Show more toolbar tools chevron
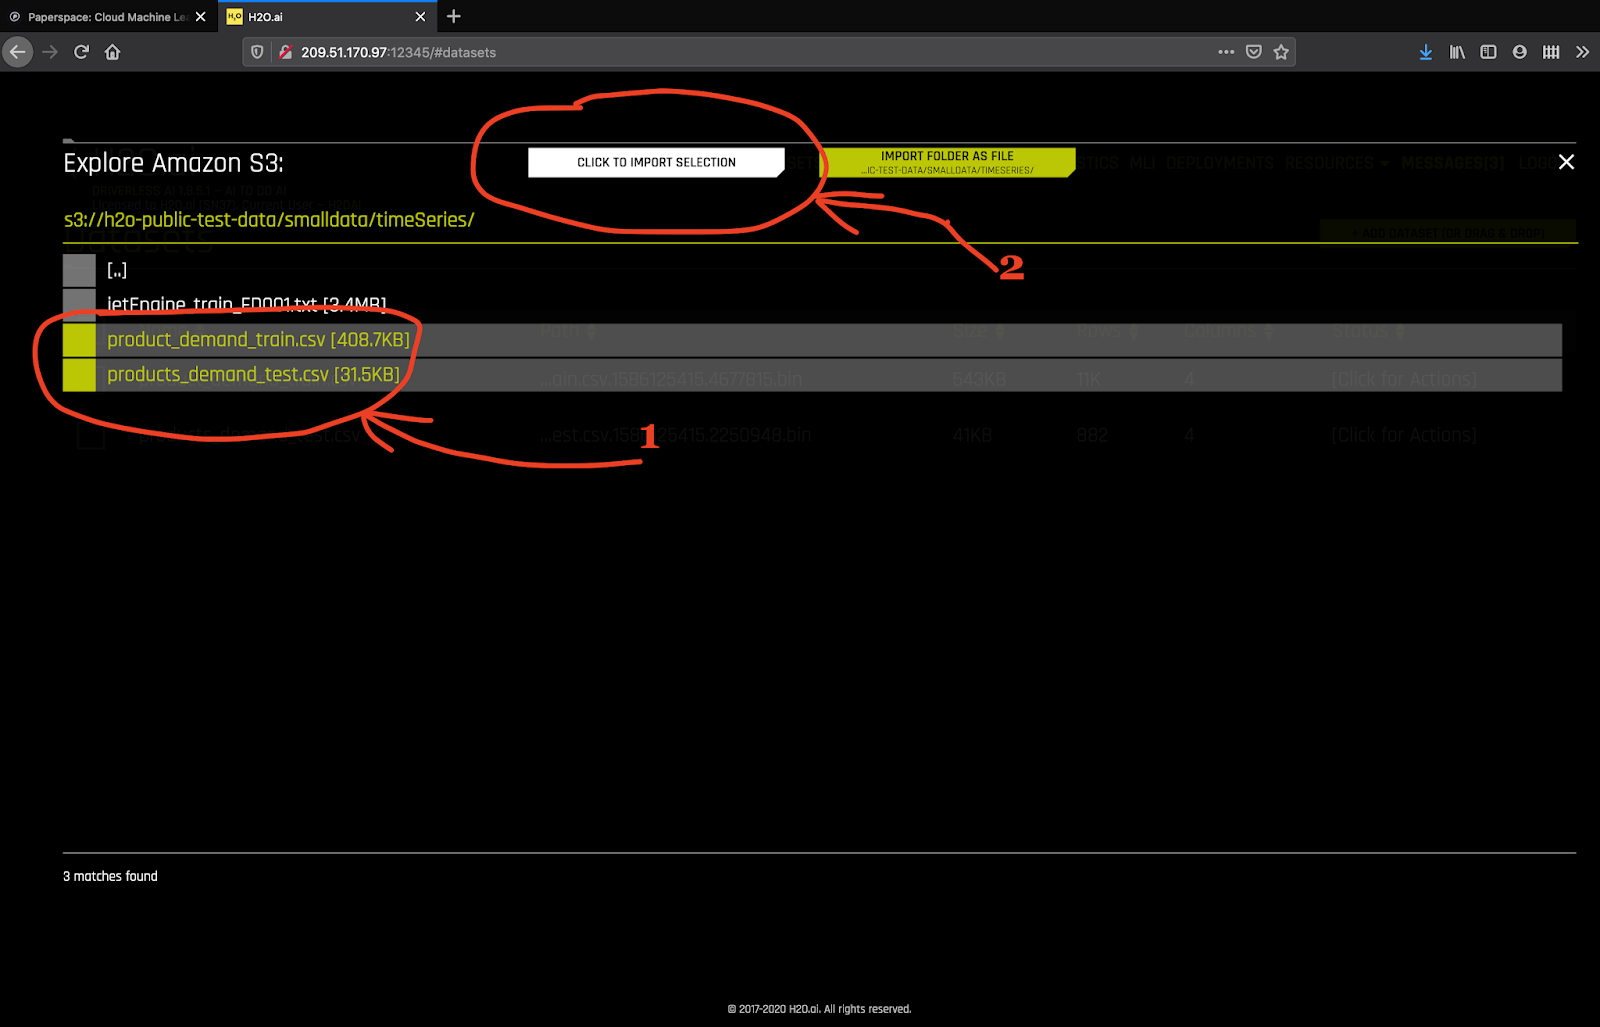This screenshot has width=1600, height=1027. pyautogui.click(x=1582, y=52)
